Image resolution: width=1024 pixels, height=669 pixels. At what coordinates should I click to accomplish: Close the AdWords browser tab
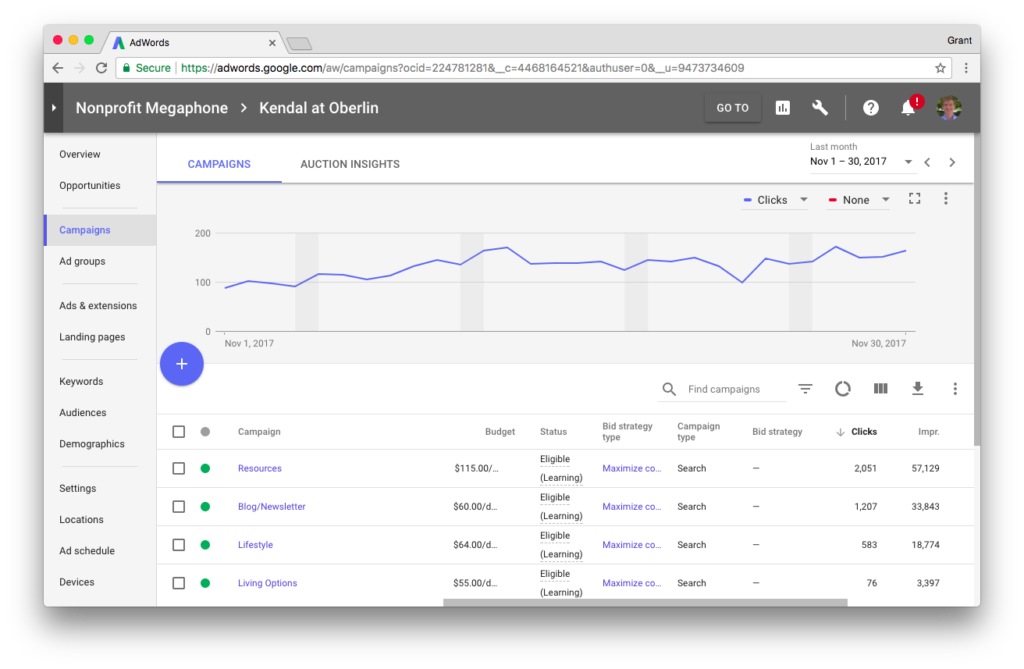[272, 42]
